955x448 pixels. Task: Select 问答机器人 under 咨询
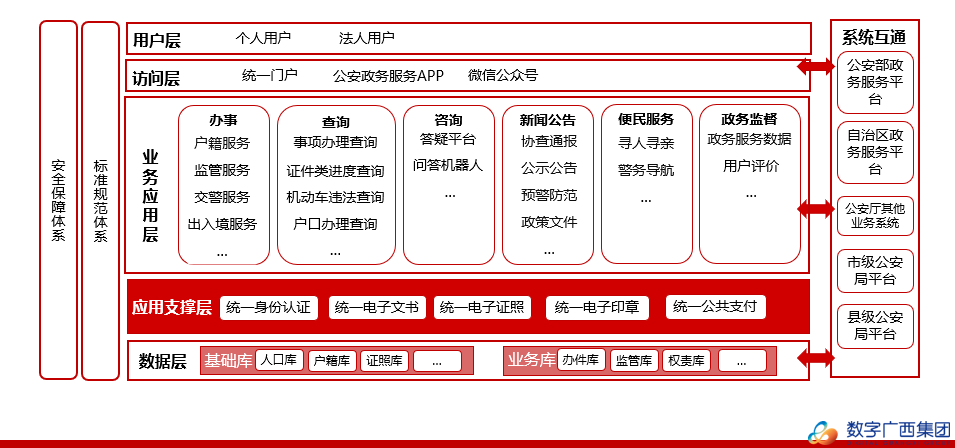[x=448, y=165]
